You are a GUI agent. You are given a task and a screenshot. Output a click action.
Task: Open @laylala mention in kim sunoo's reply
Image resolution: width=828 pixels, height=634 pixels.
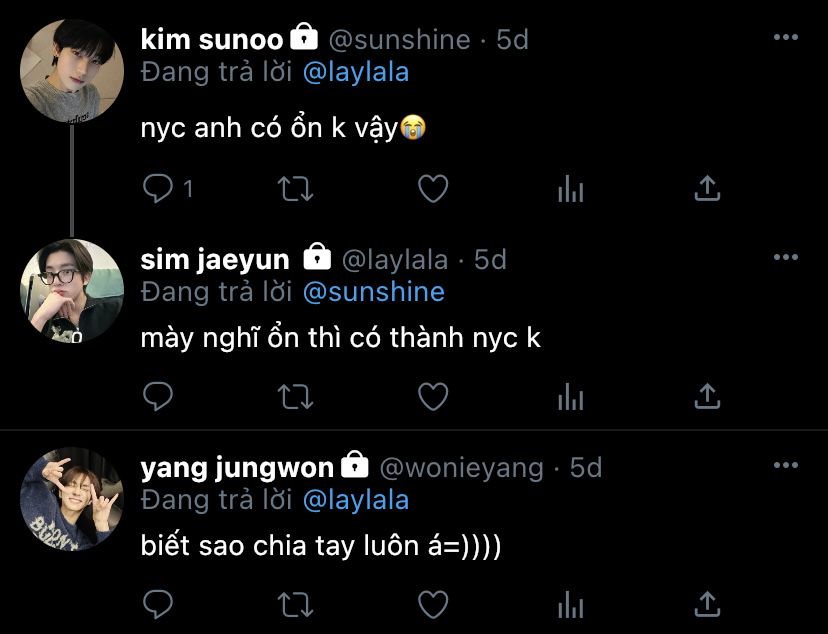point(356,72)
